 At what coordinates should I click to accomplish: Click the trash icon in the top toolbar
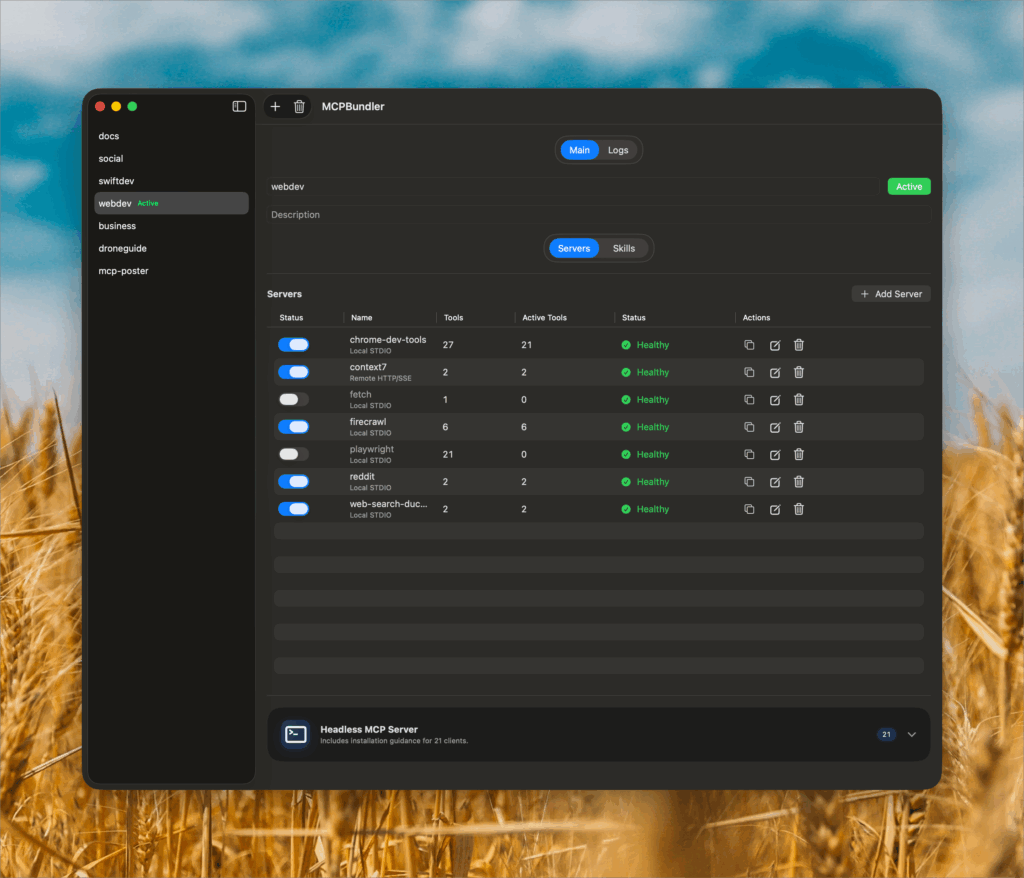(299, 107)
